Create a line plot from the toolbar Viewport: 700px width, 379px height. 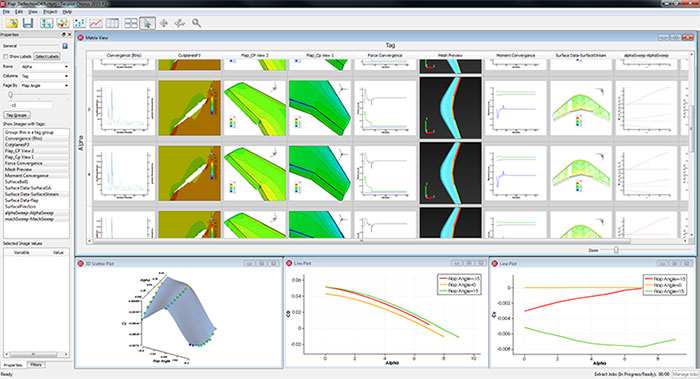point(96,23)
